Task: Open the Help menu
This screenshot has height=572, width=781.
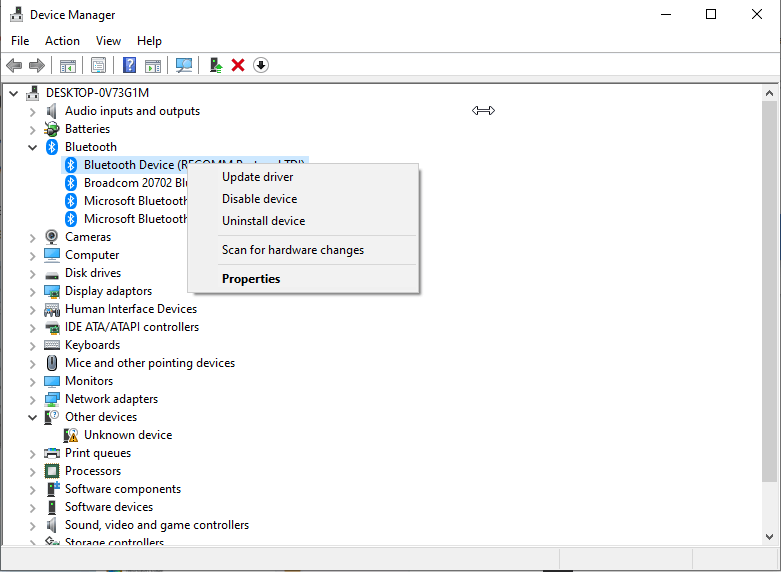Action: pos(149,41)
